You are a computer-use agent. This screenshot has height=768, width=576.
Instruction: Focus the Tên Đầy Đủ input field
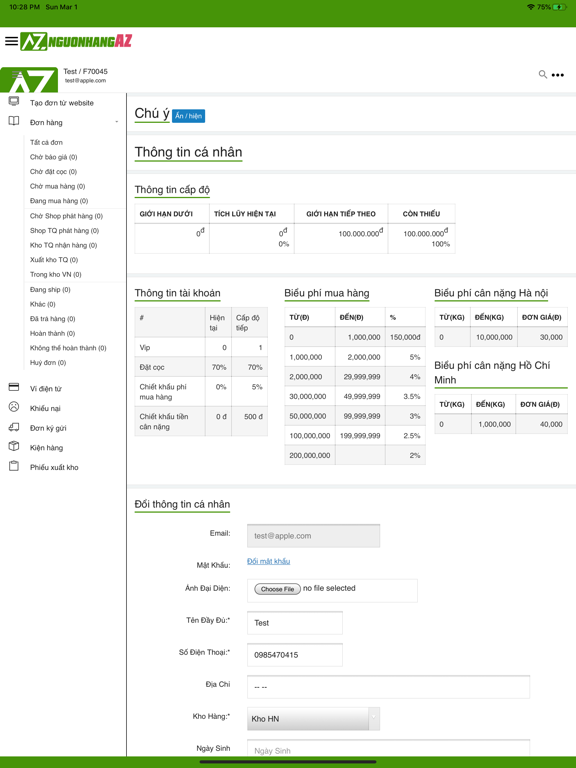click(295, 623)
